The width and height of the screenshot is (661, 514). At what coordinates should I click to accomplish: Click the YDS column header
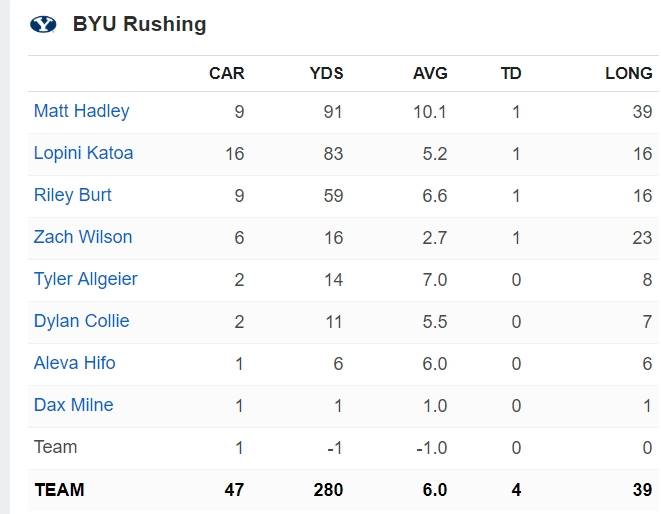326,73
